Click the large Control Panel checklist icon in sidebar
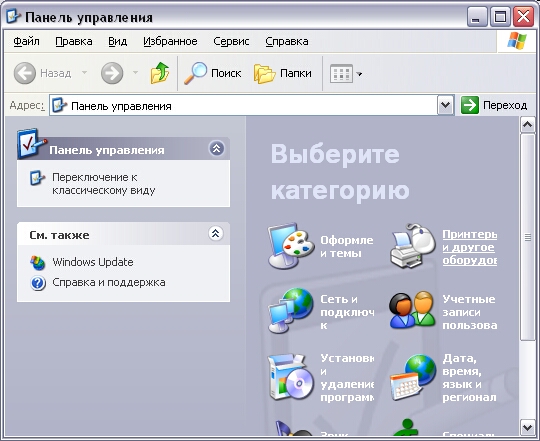The width and height of the screenshot is (540, 441). click(32, 144)
